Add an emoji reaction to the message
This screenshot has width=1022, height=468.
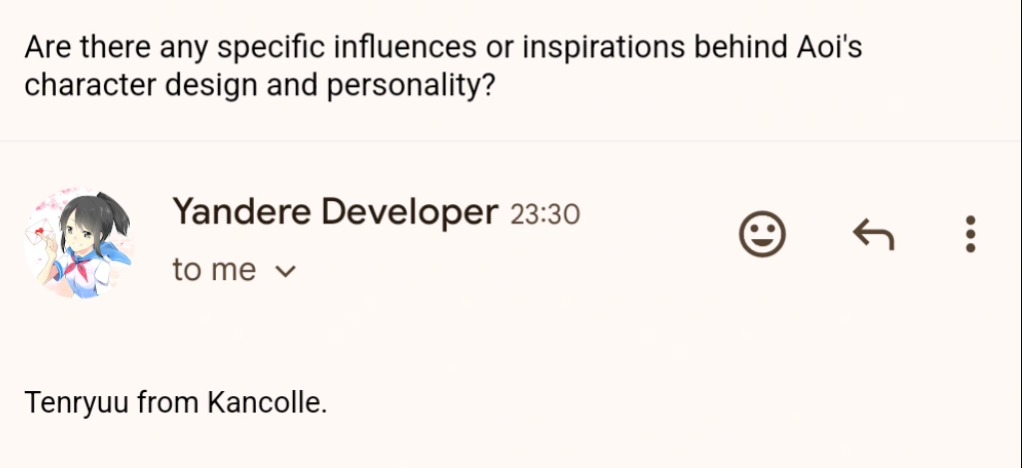pos(762,235)
